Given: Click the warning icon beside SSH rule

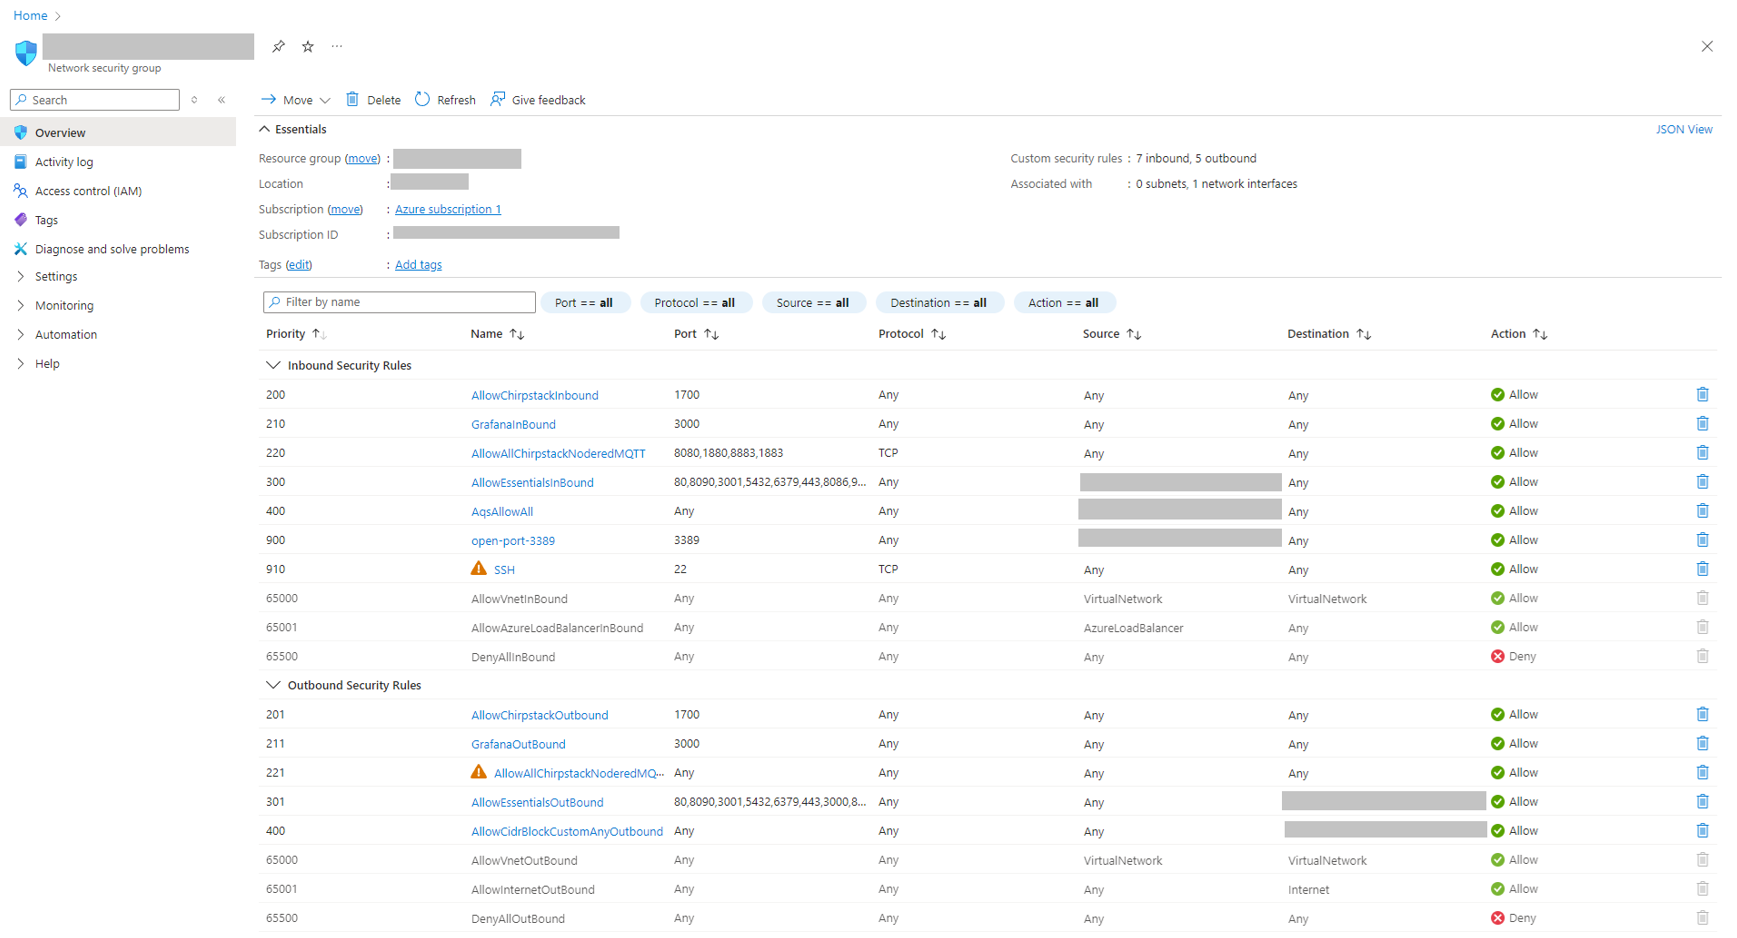Looking at the screenshot, I should point(479,569).
